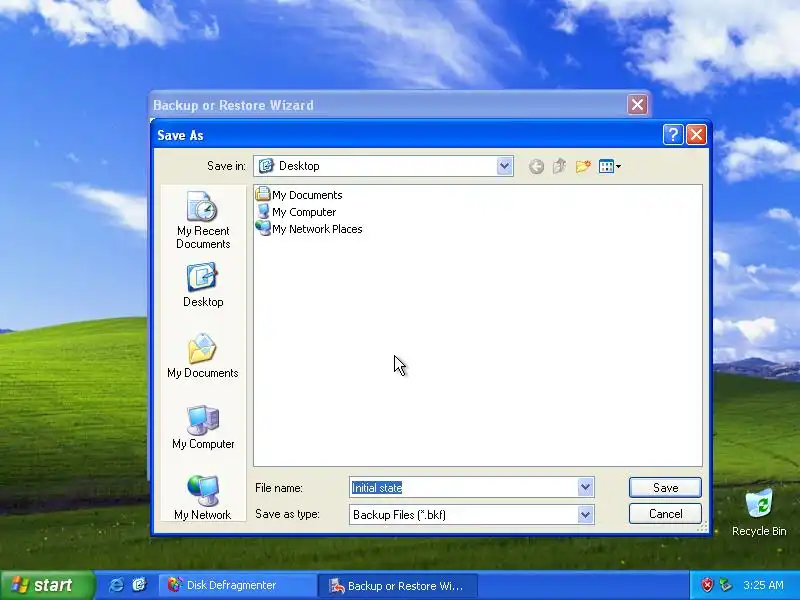The width and height of the screenshot is (800, 600).
Task: Click the Back navigation arrow icon
Action: (536, 166)
